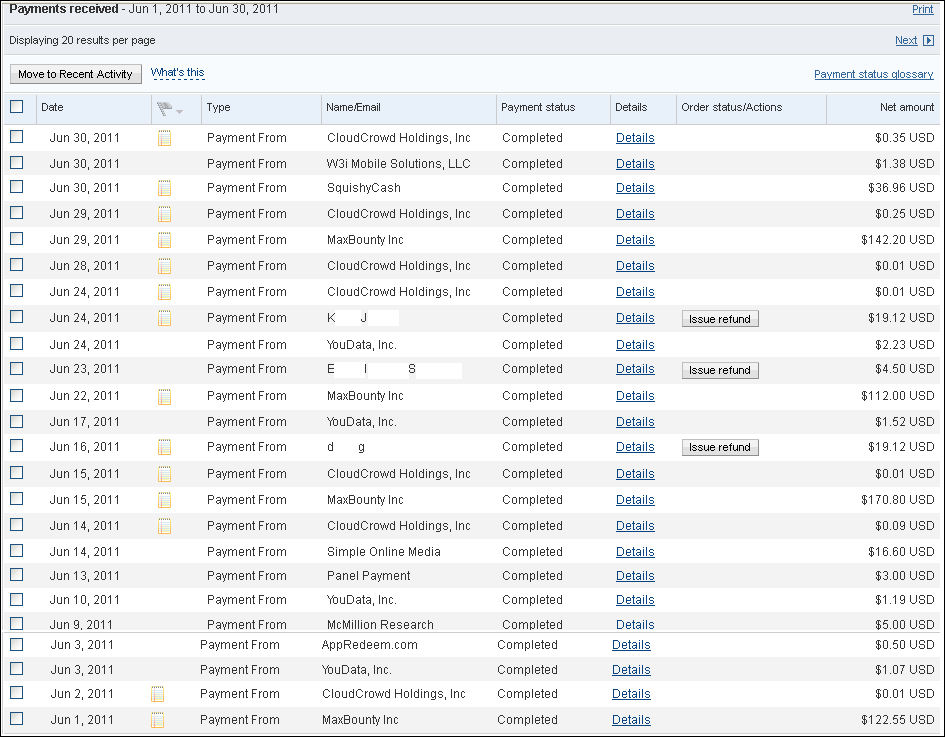Open Details for Jun 24 YouData $2.23 payment

(635, 345)
